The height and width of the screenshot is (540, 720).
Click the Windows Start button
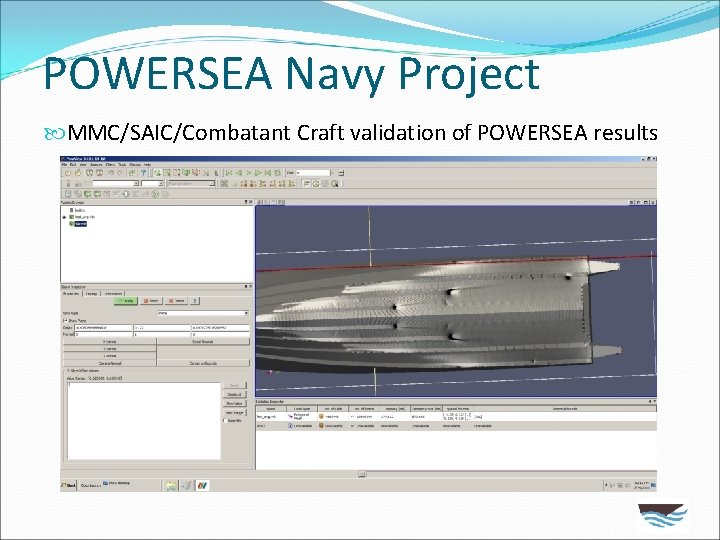pos(69,485)
